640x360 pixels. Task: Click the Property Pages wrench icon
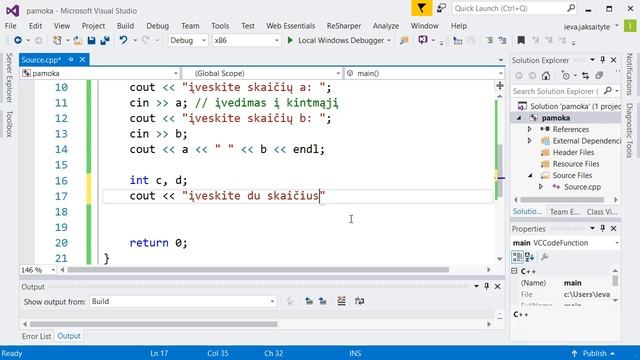(544, 257)
